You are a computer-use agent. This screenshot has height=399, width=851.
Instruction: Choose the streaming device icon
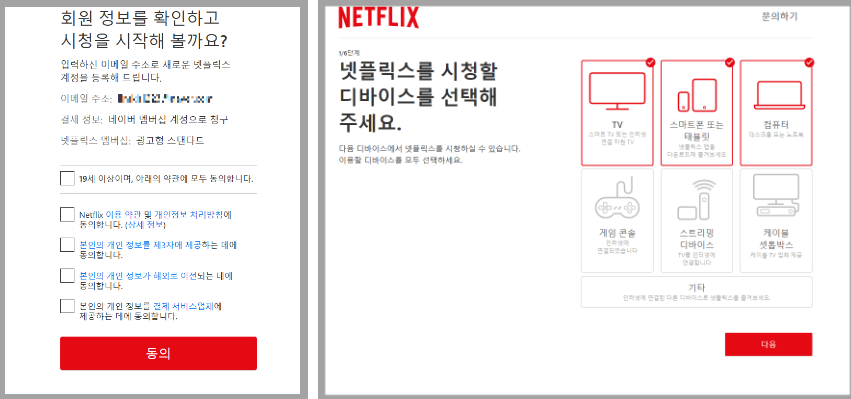695,199
